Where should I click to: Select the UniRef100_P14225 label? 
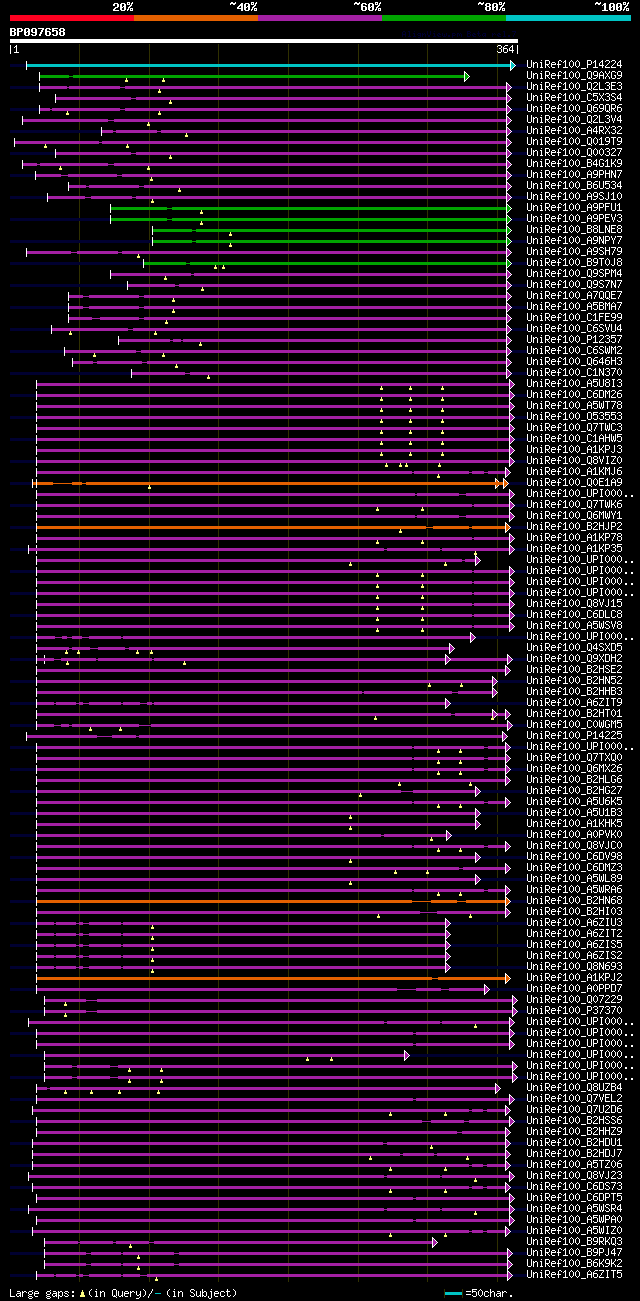(574, 736)
